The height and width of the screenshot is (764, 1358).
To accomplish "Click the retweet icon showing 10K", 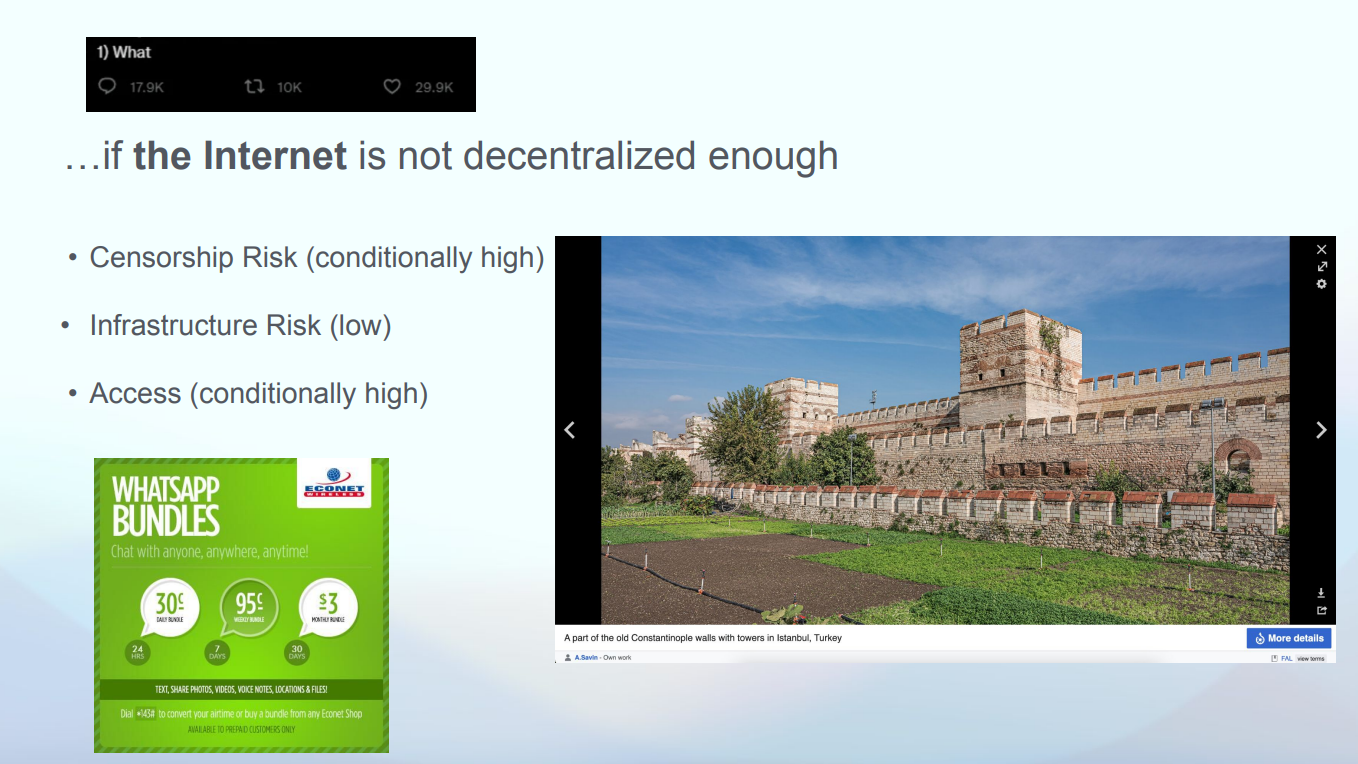I will (254, 87).
